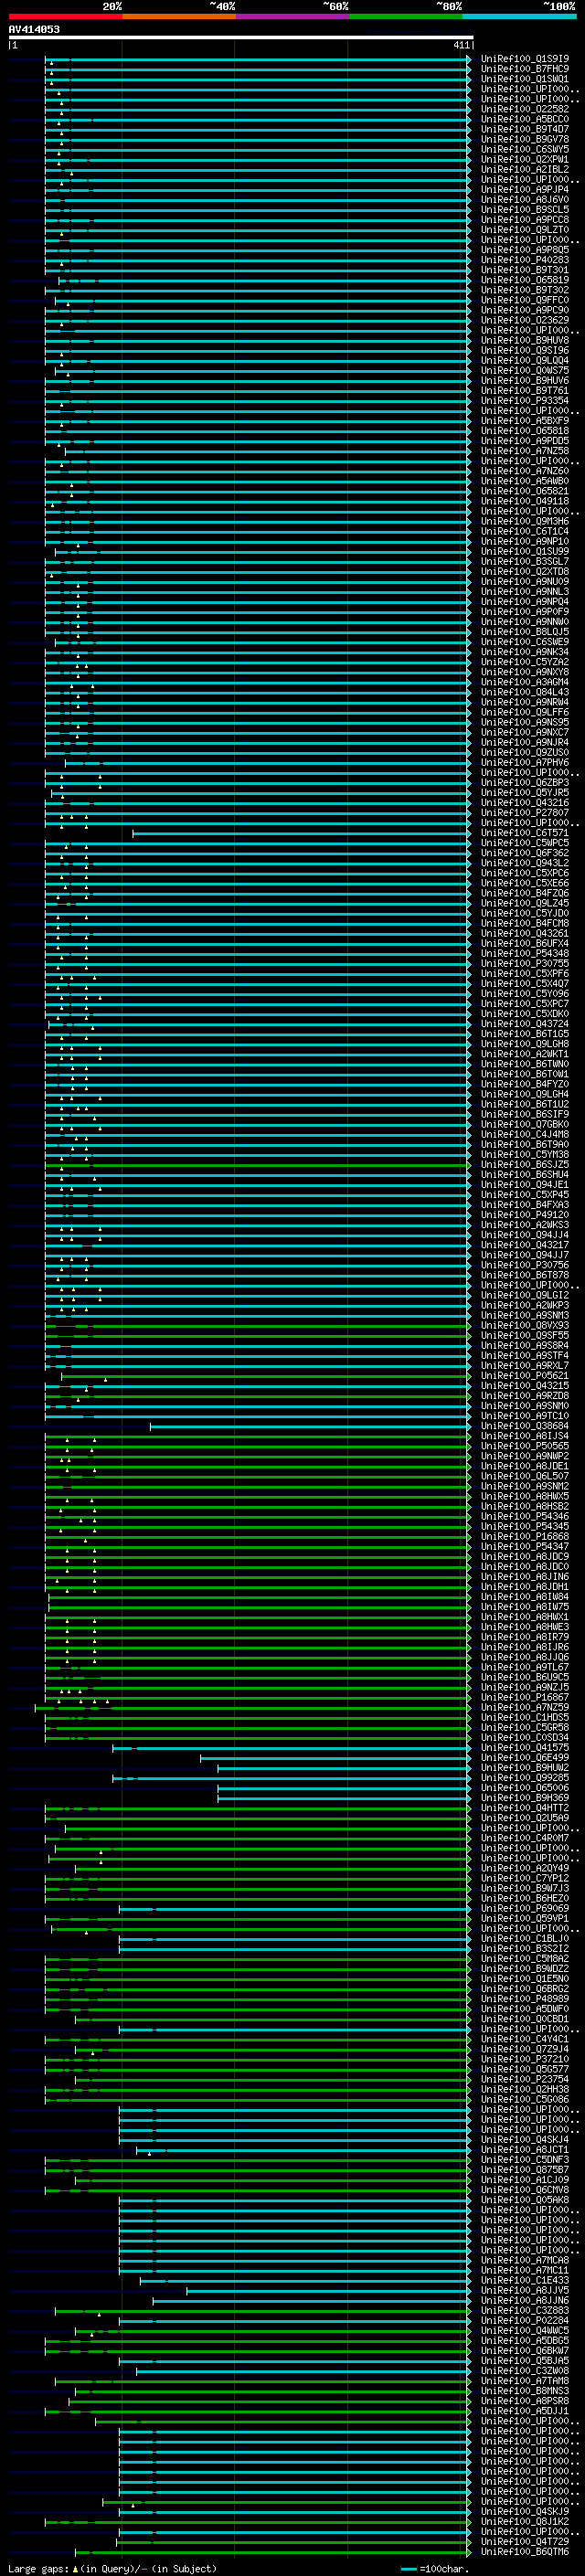The width and height of the screenshot is (585, 2576).
Task: Select the UniRef100_A8J6V0 label
Action: click(x=525, y=199)
